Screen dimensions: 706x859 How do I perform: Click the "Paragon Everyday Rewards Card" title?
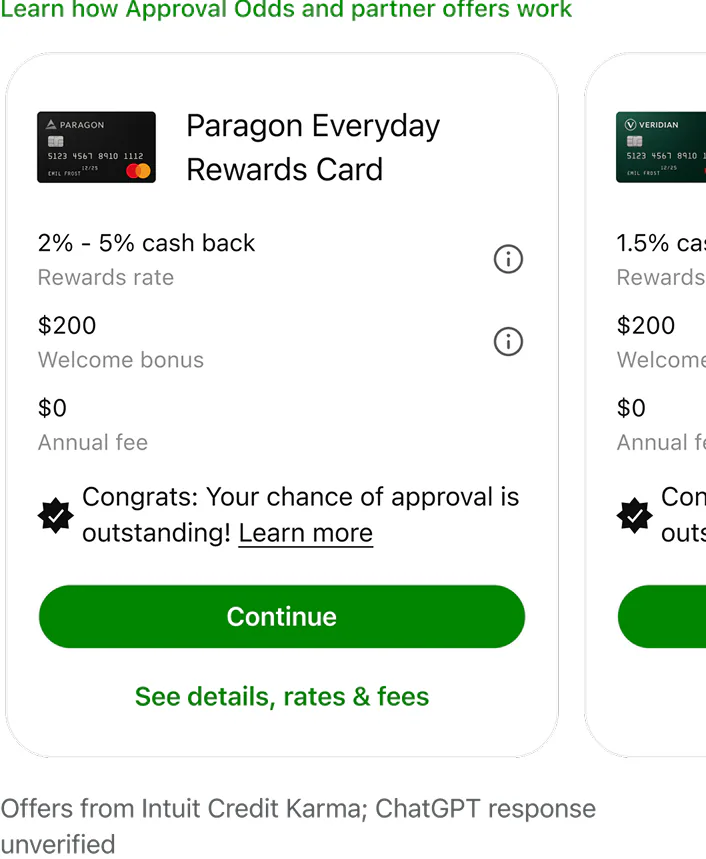coord(312,147)
